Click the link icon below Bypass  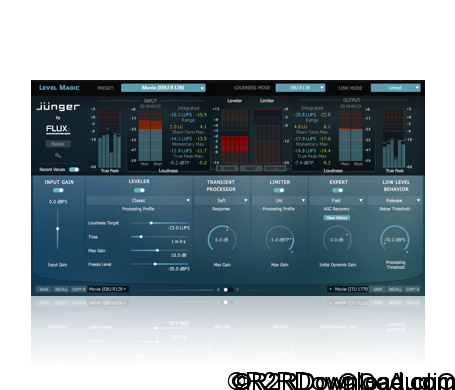point(58,155)
